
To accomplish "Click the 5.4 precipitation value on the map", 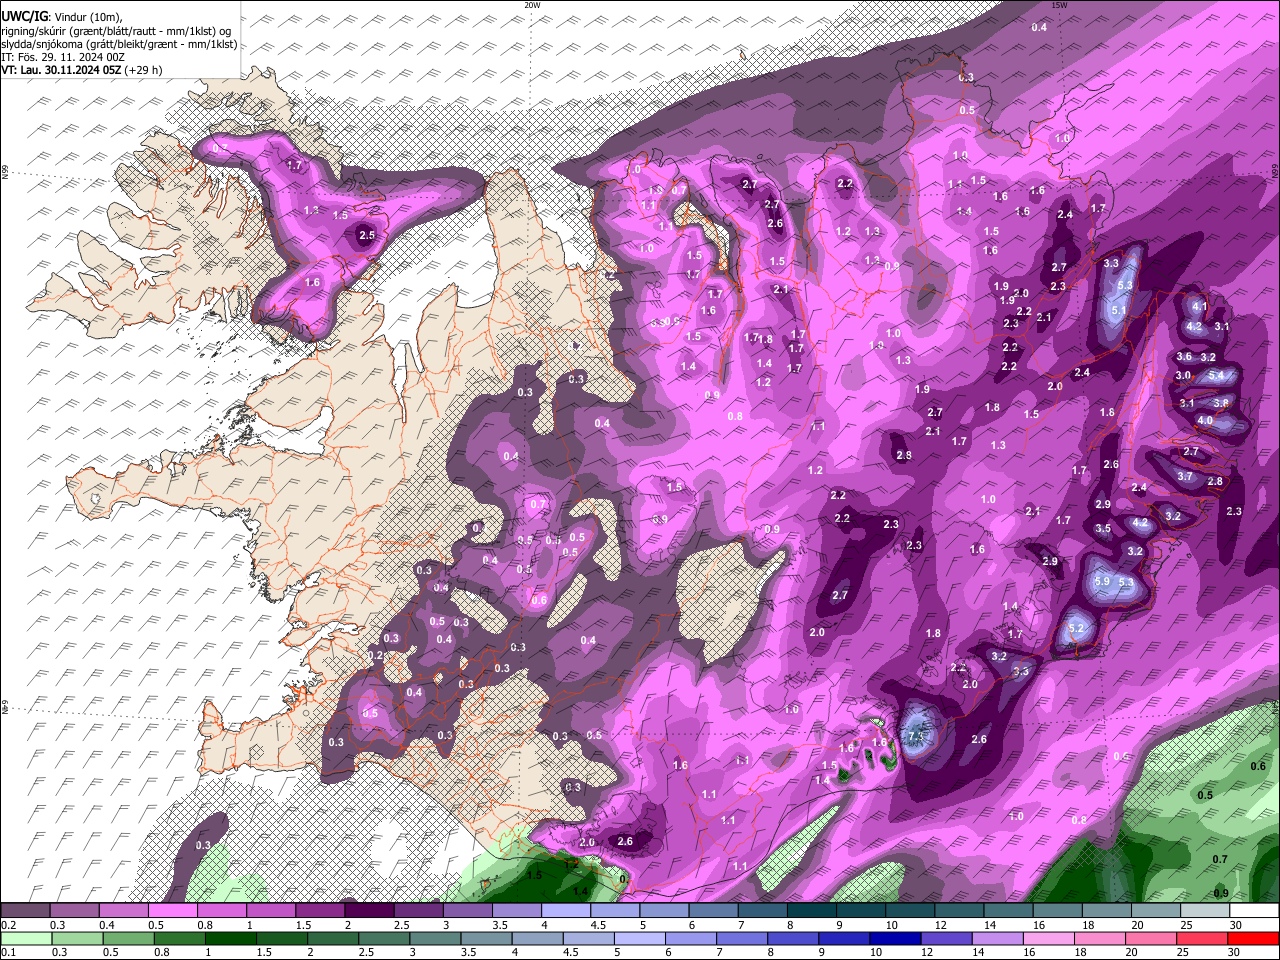I will point(1216,375).
